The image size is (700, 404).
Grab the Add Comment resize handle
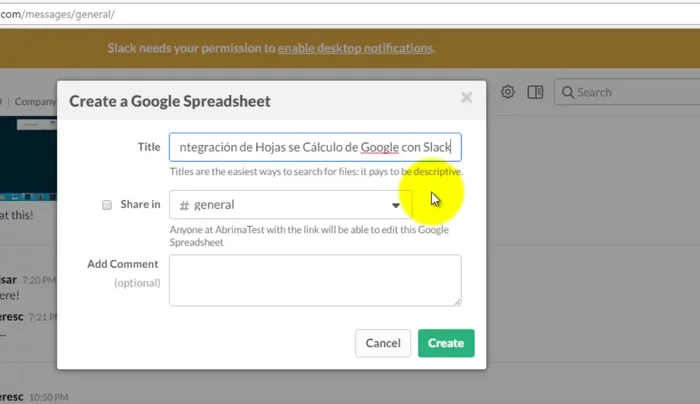(457, 301)
